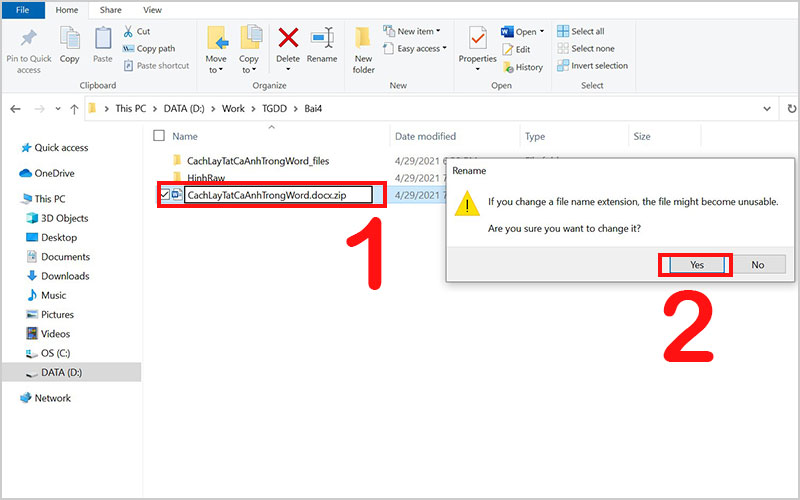Image resolution: width=800 pixels, height=500 pixels.
Task: Open OneDrive in sidebar
Action: pyautogui.click(x=47, y=173)
